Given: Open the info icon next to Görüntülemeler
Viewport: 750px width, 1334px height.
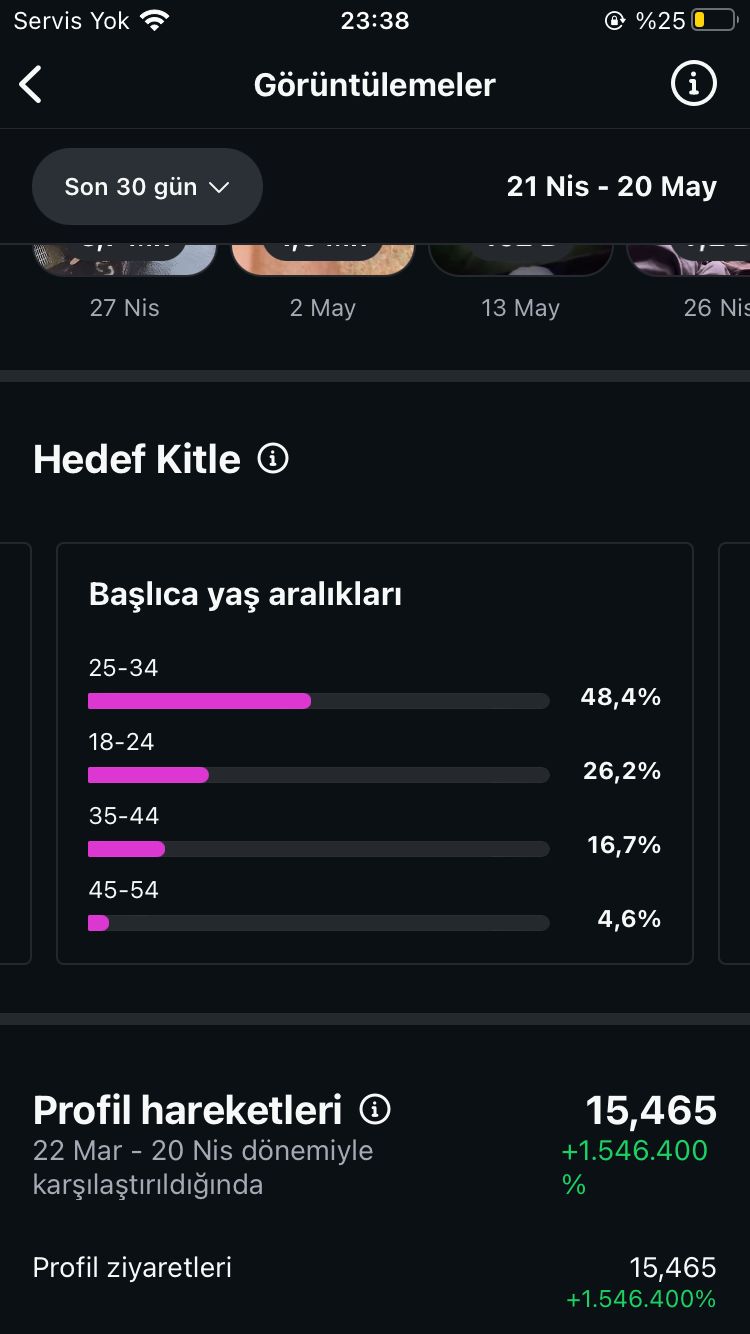Looking at the screenshot, I should pos(693,84).
